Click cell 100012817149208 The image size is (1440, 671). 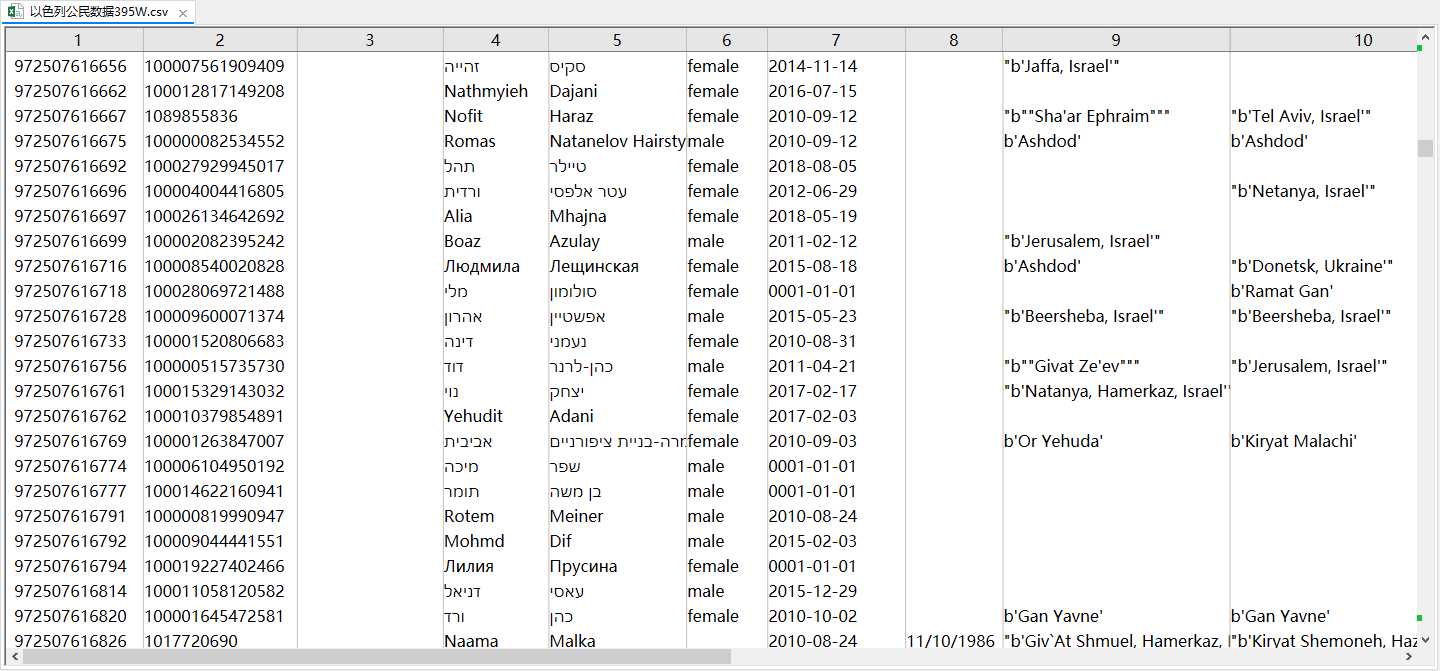coord(215,91)
